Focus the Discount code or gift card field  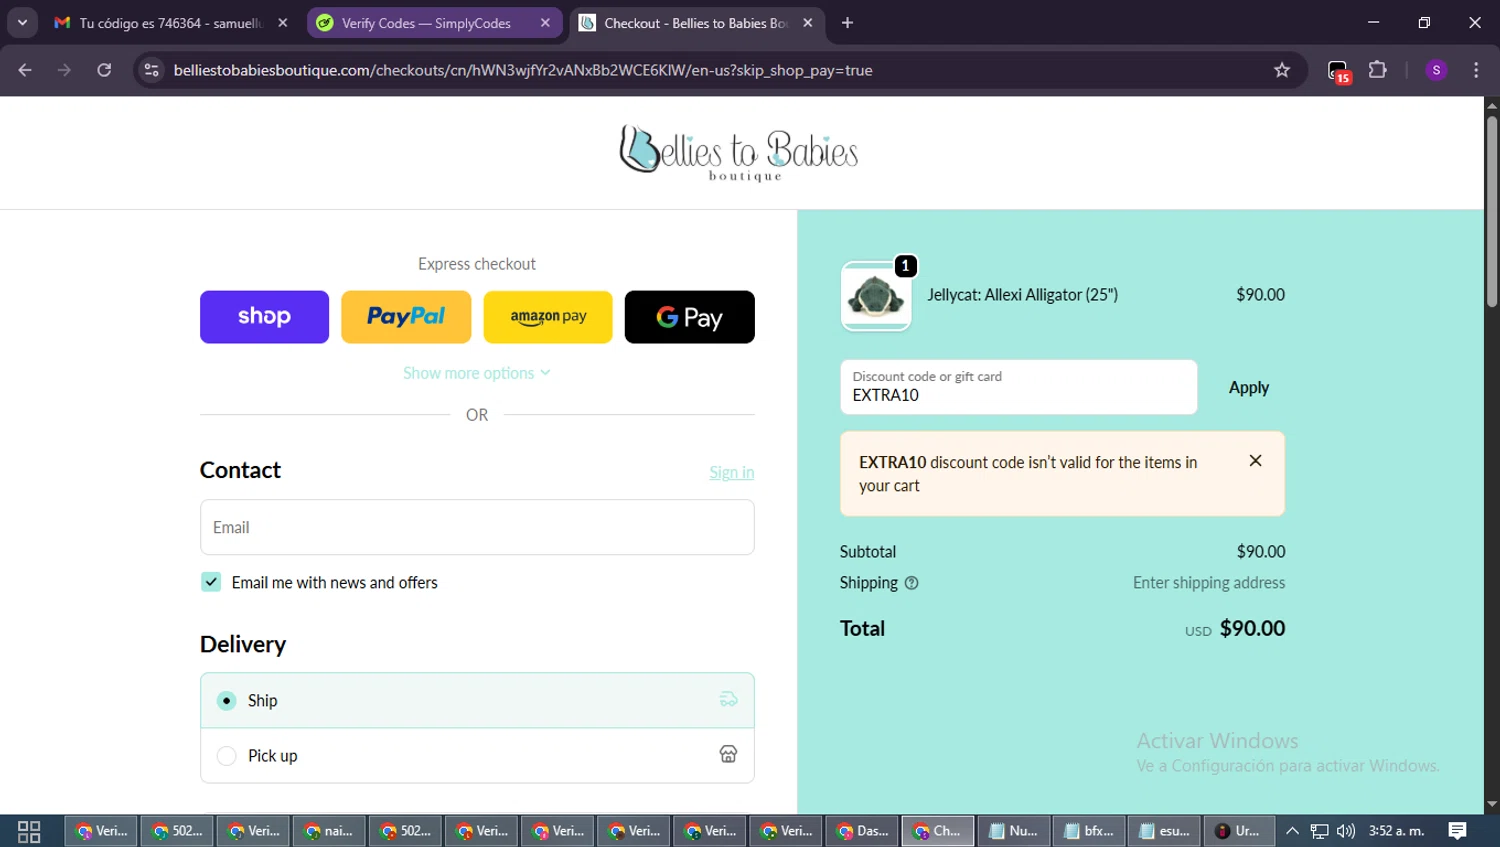(1019, 387)
